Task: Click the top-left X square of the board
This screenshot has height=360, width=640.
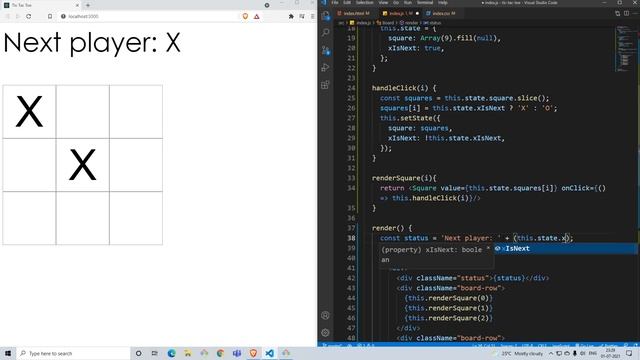Action: click(x=29, y=111)
